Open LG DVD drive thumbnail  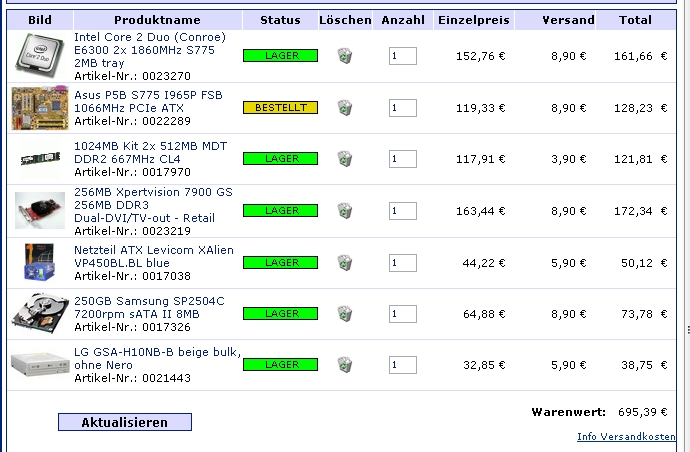point(40,364)
